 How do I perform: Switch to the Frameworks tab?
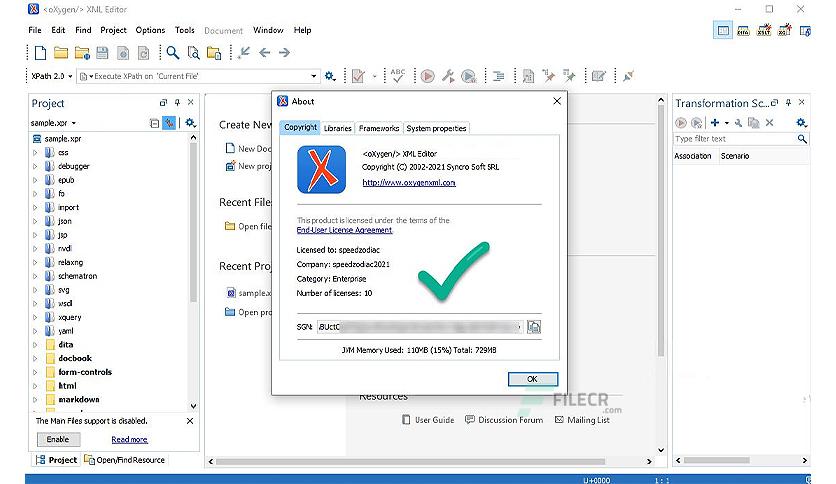click(379, 128)
